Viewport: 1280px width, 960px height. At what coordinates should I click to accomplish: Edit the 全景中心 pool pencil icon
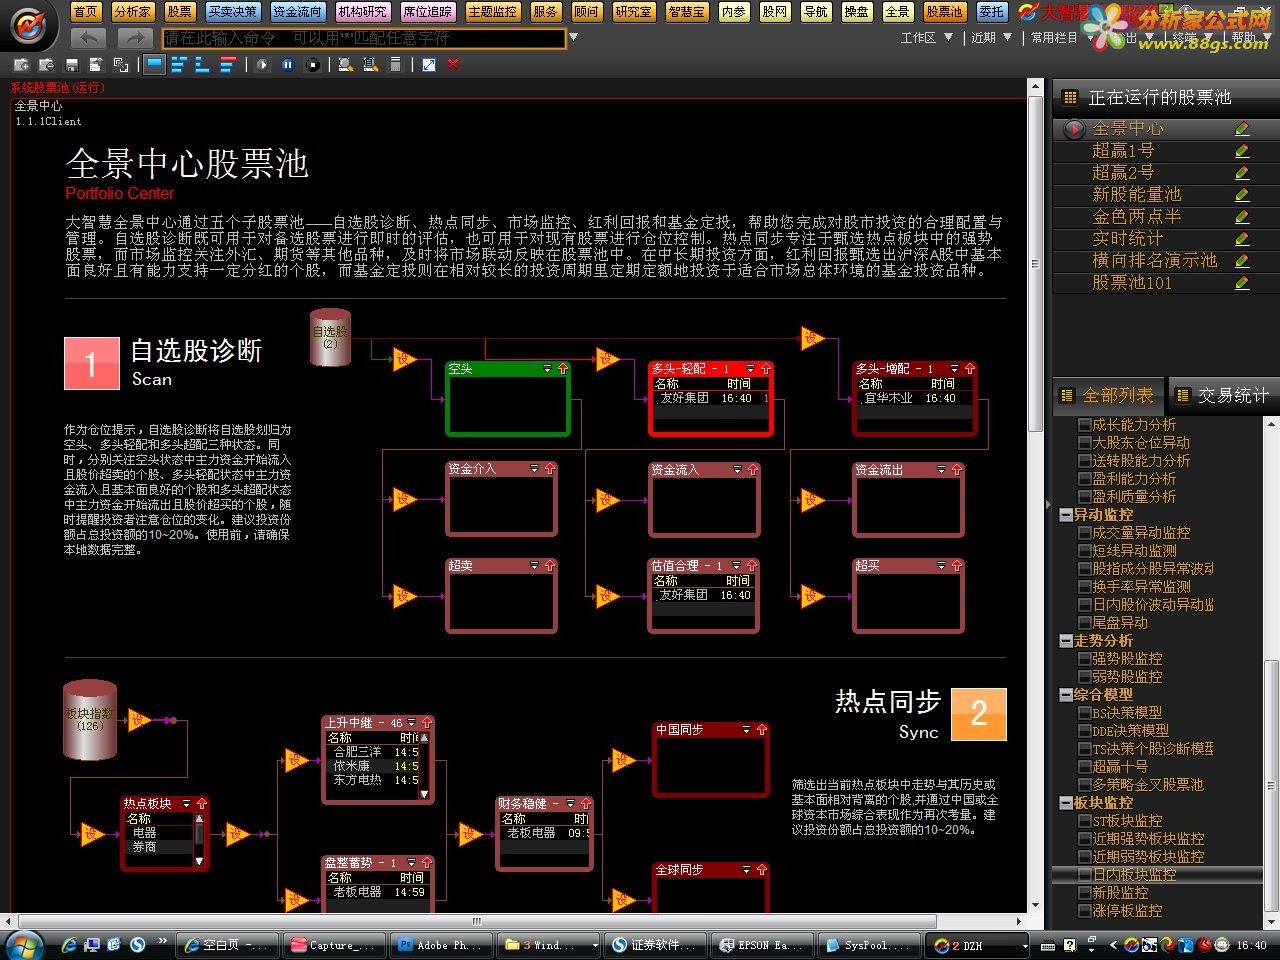(x=1242, y=129)
